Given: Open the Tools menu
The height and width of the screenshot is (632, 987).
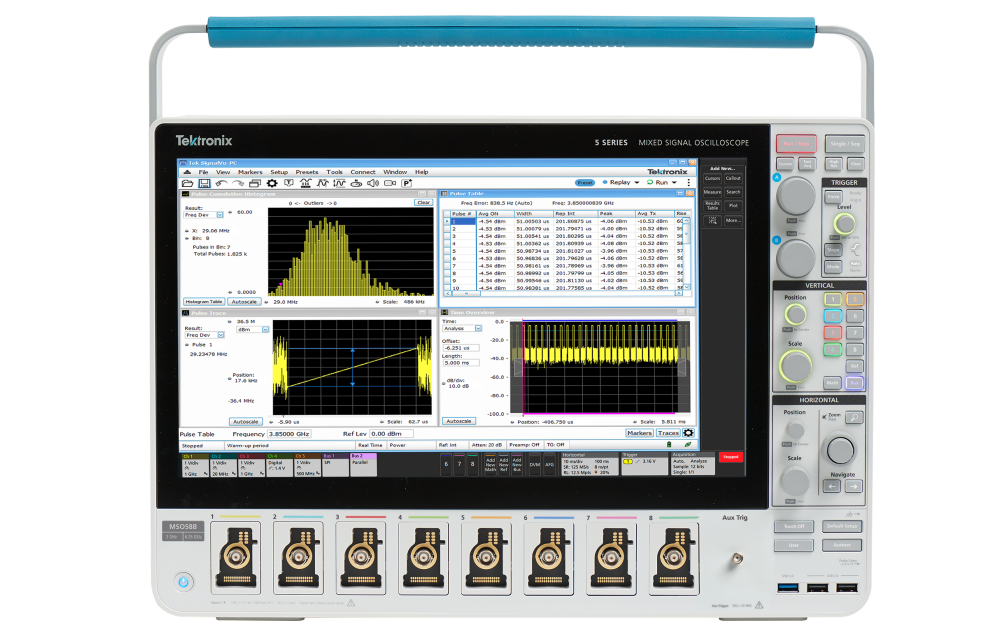Looking at the screenshot, I should click(334, 172).
